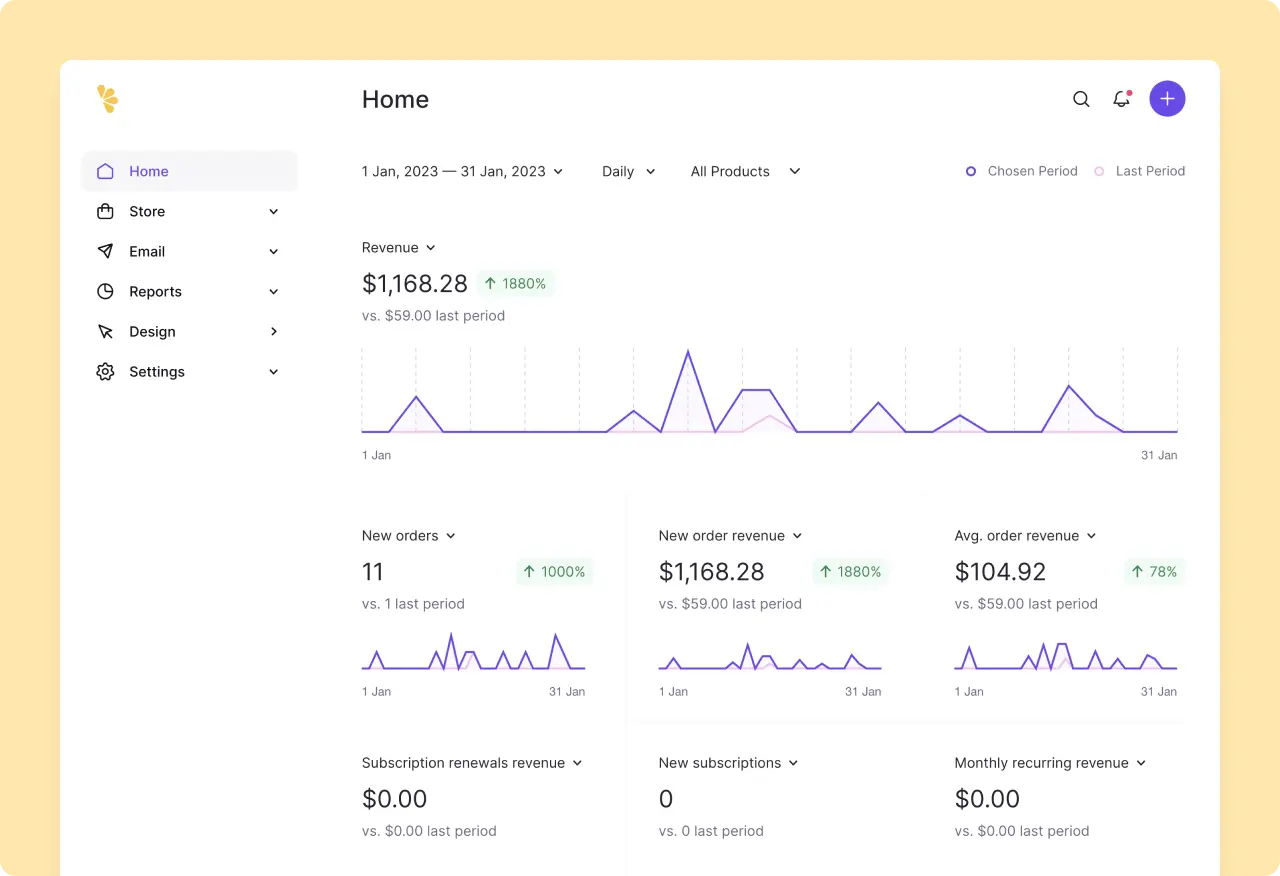Open the search icon in the top bar
1280x876 pixels.
point(1081,99)
